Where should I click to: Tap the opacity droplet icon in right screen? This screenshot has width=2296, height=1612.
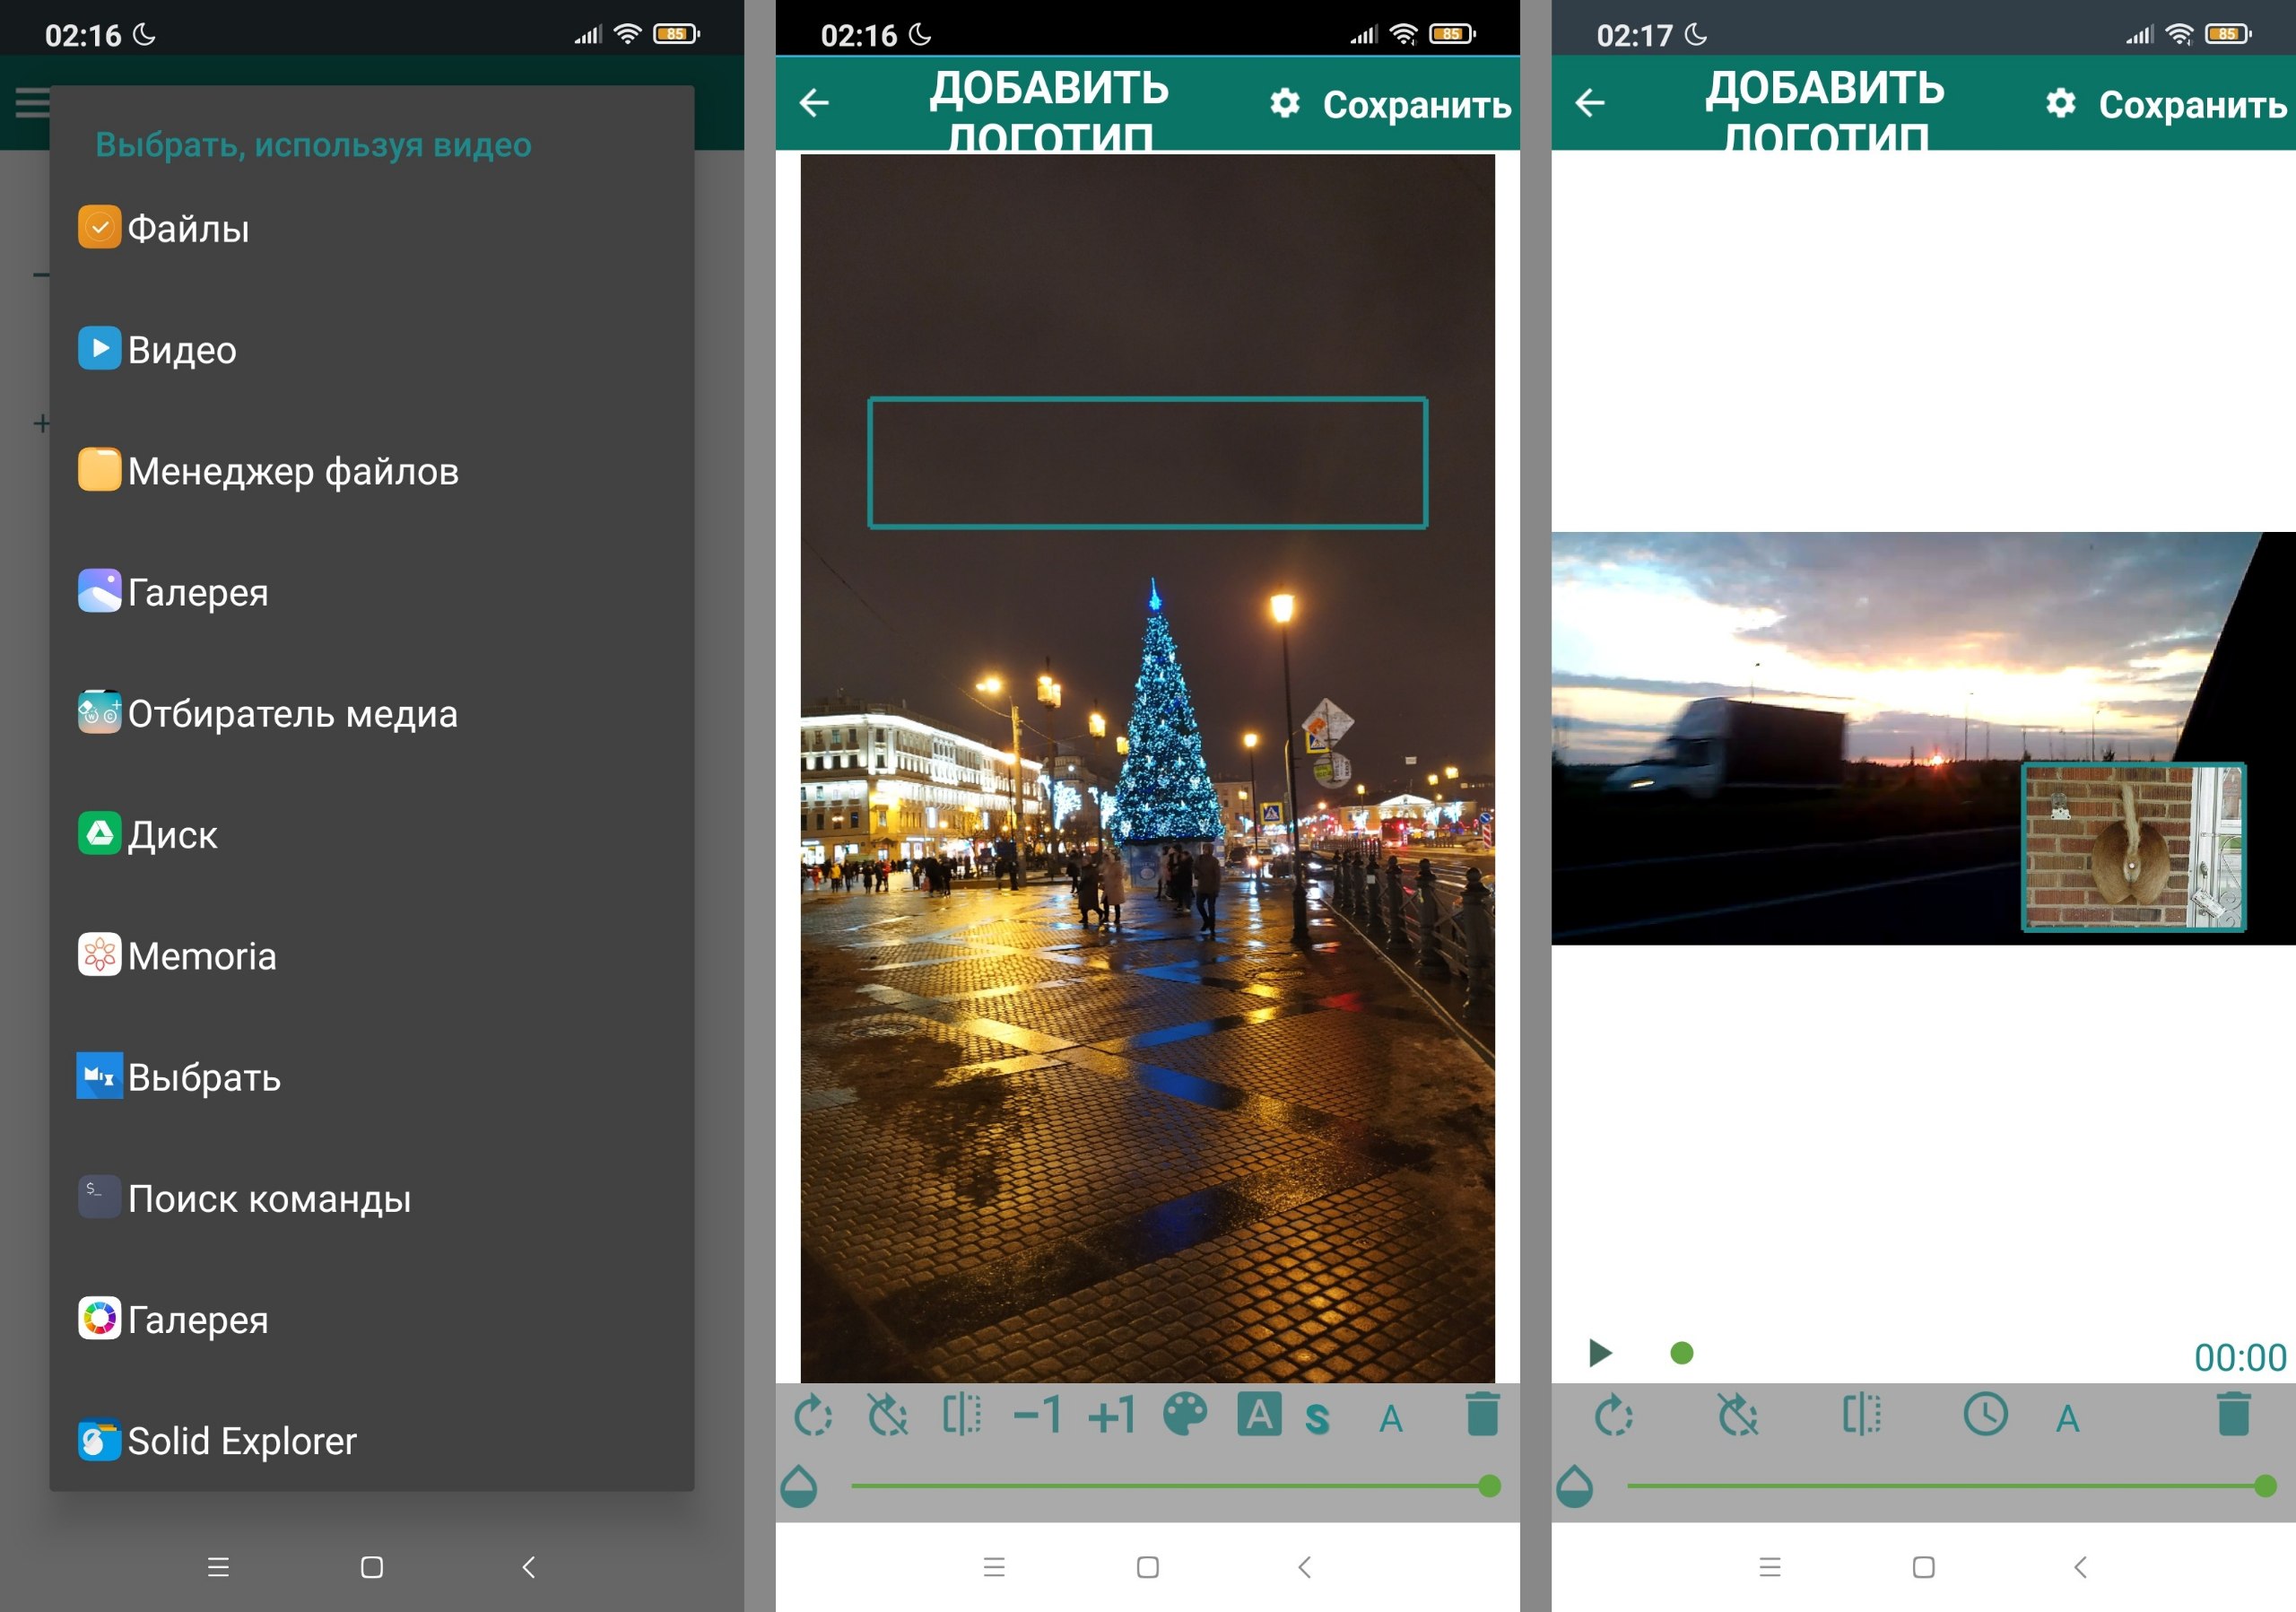pyautogui.click(x=1574, y=1486)
